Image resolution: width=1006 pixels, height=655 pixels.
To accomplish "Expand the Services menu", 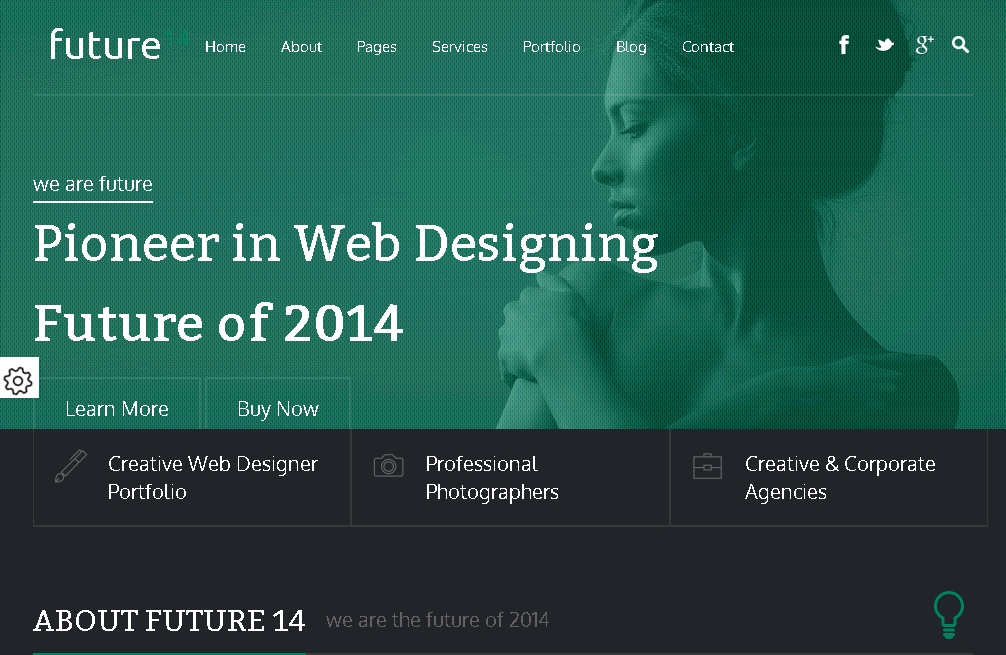I will 459,47.
